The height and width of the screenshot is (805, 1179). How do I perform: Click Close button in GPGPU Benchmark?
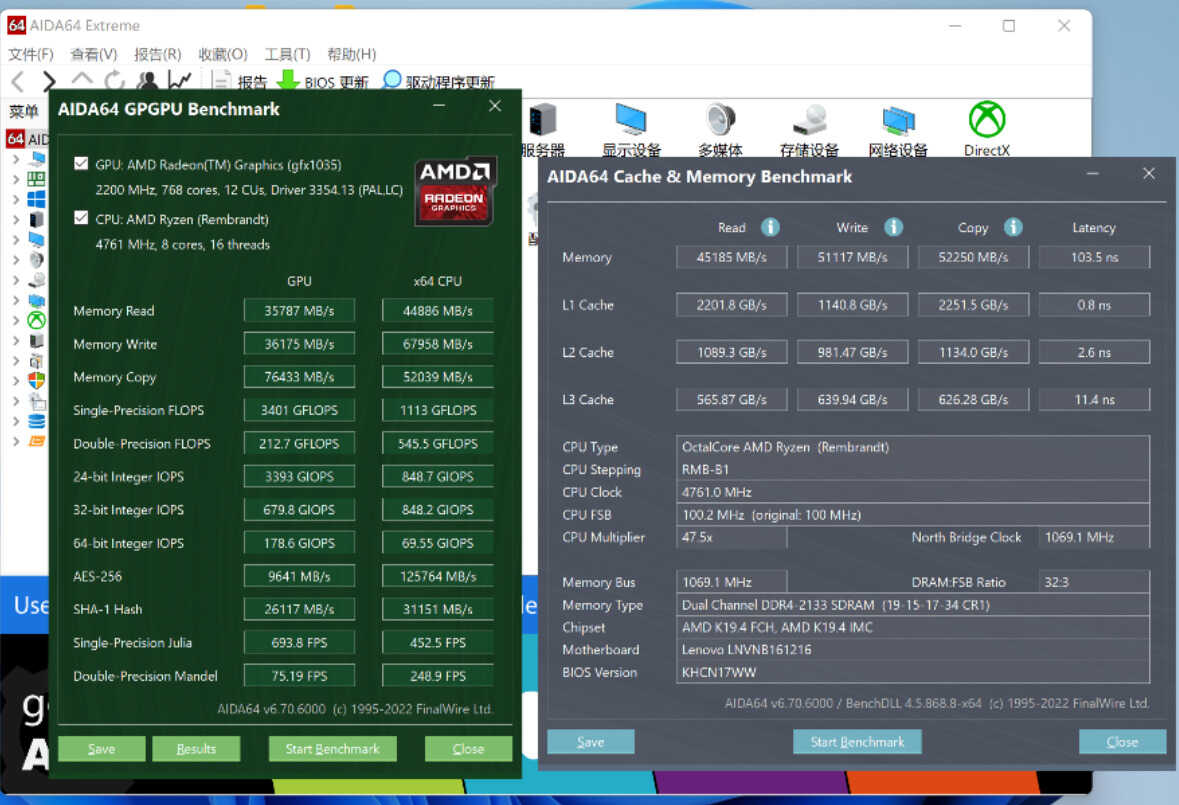(468, 749)
